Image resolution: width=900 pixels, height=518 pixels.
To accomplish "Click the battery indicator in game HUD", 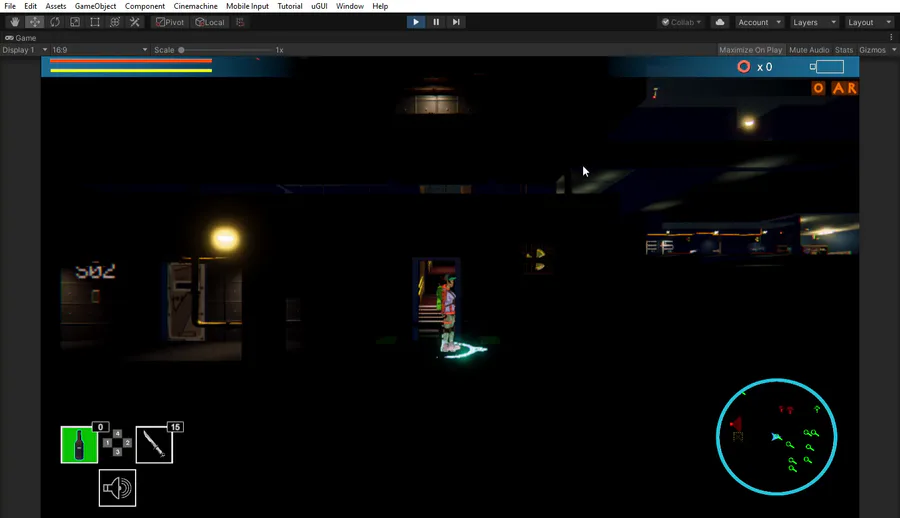I will 827,67.
